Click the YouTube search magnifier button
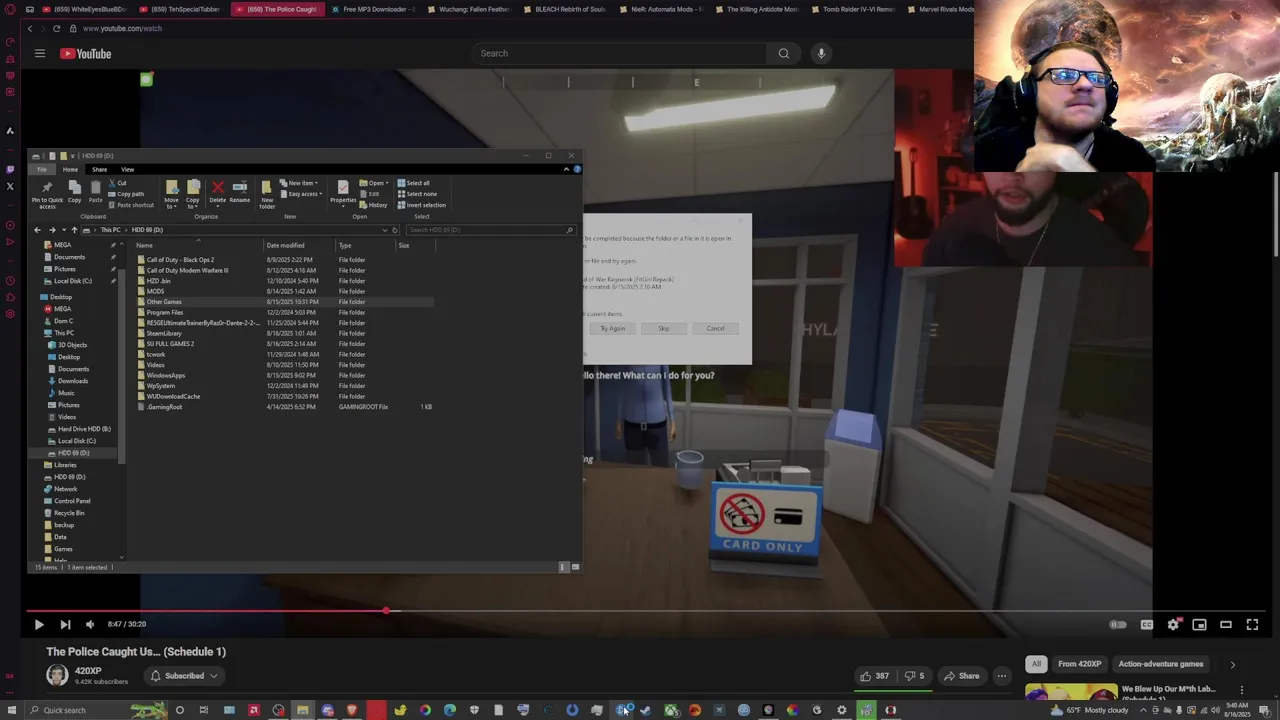This screenshot has width=1280, height=720. click(783, 53)
